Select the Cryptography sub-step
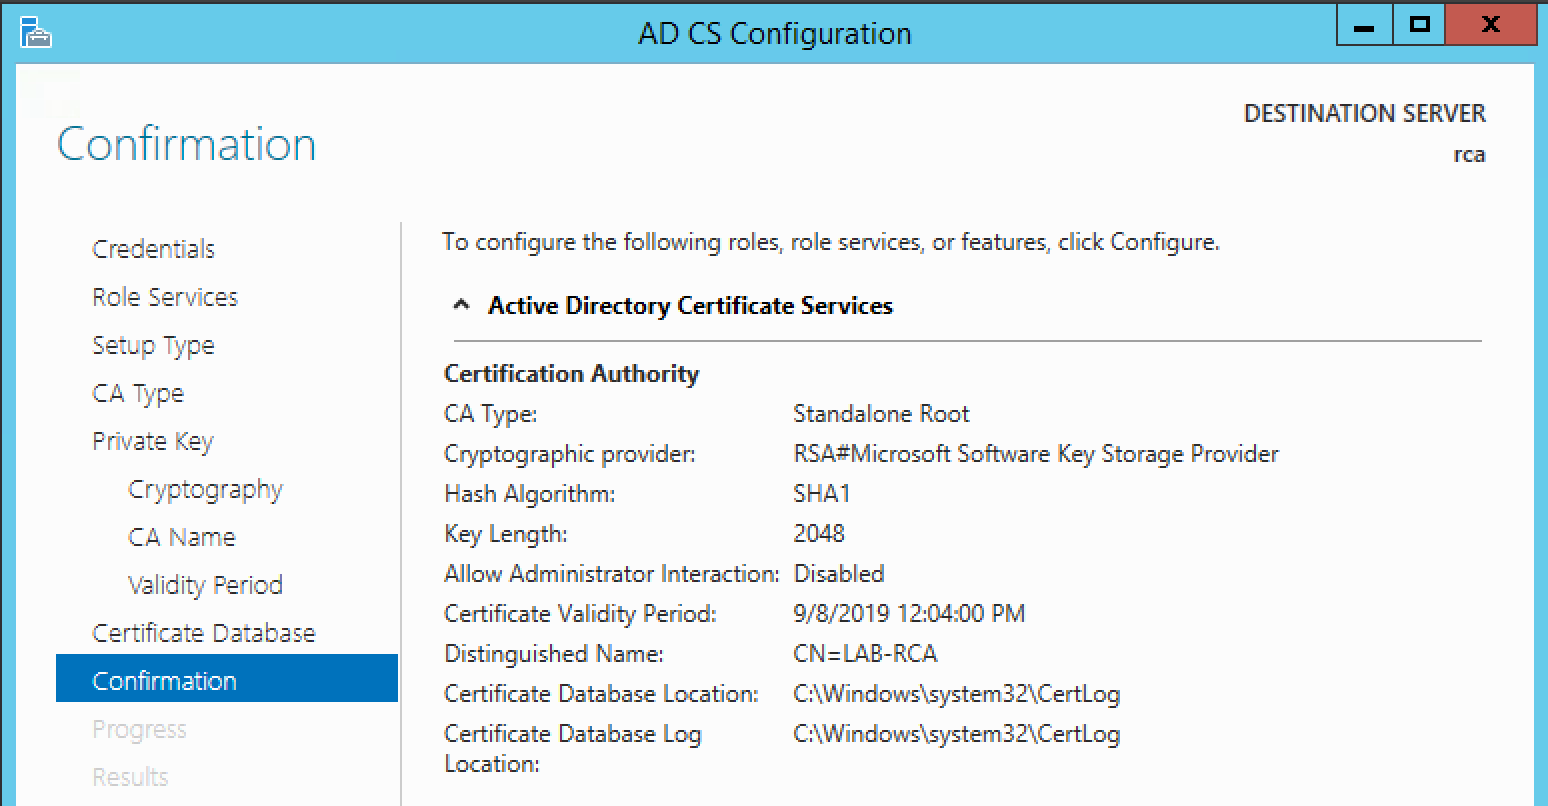 pos(205,489)
